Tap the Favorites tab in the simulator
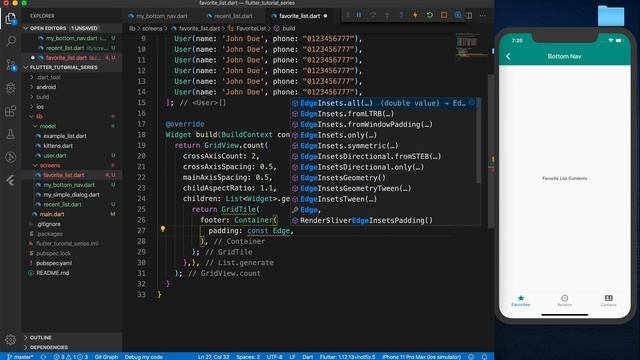The image size is (640, 360). pyautogui.click(x=521, y=301)
